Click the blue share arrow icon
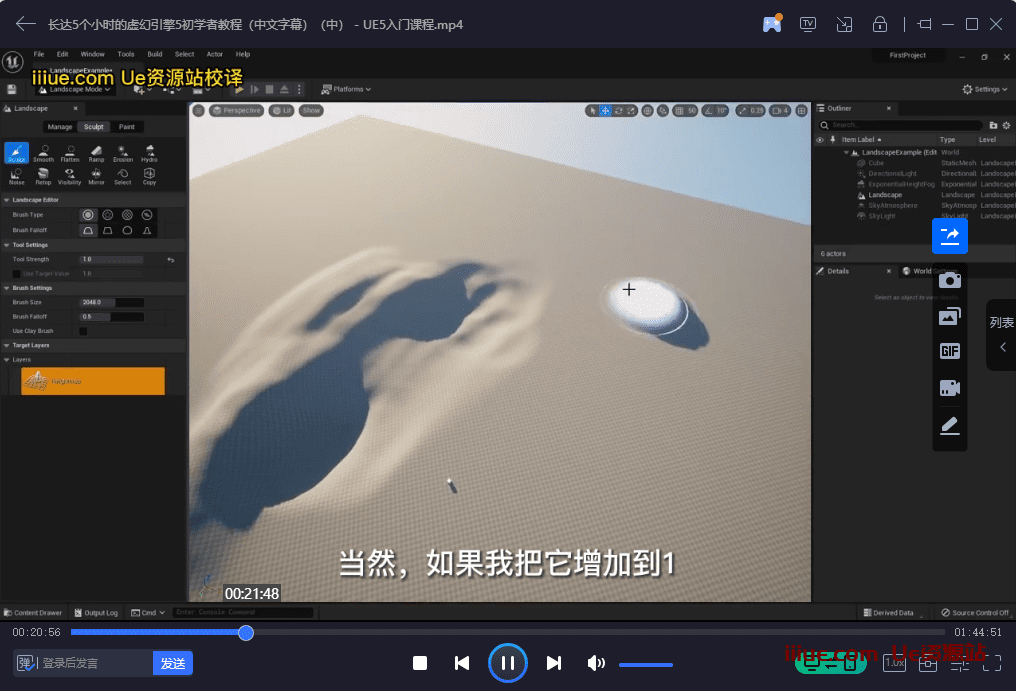 coord(949,236)
